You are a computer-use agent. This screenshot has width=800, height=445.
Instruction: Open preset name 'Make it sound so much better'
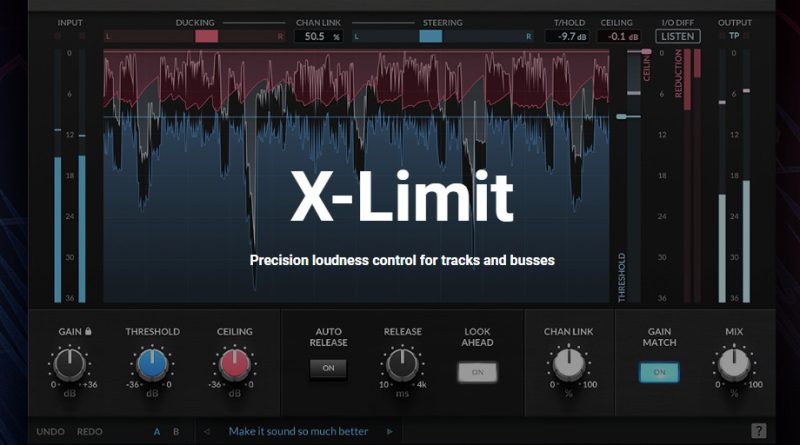point(298,432)
